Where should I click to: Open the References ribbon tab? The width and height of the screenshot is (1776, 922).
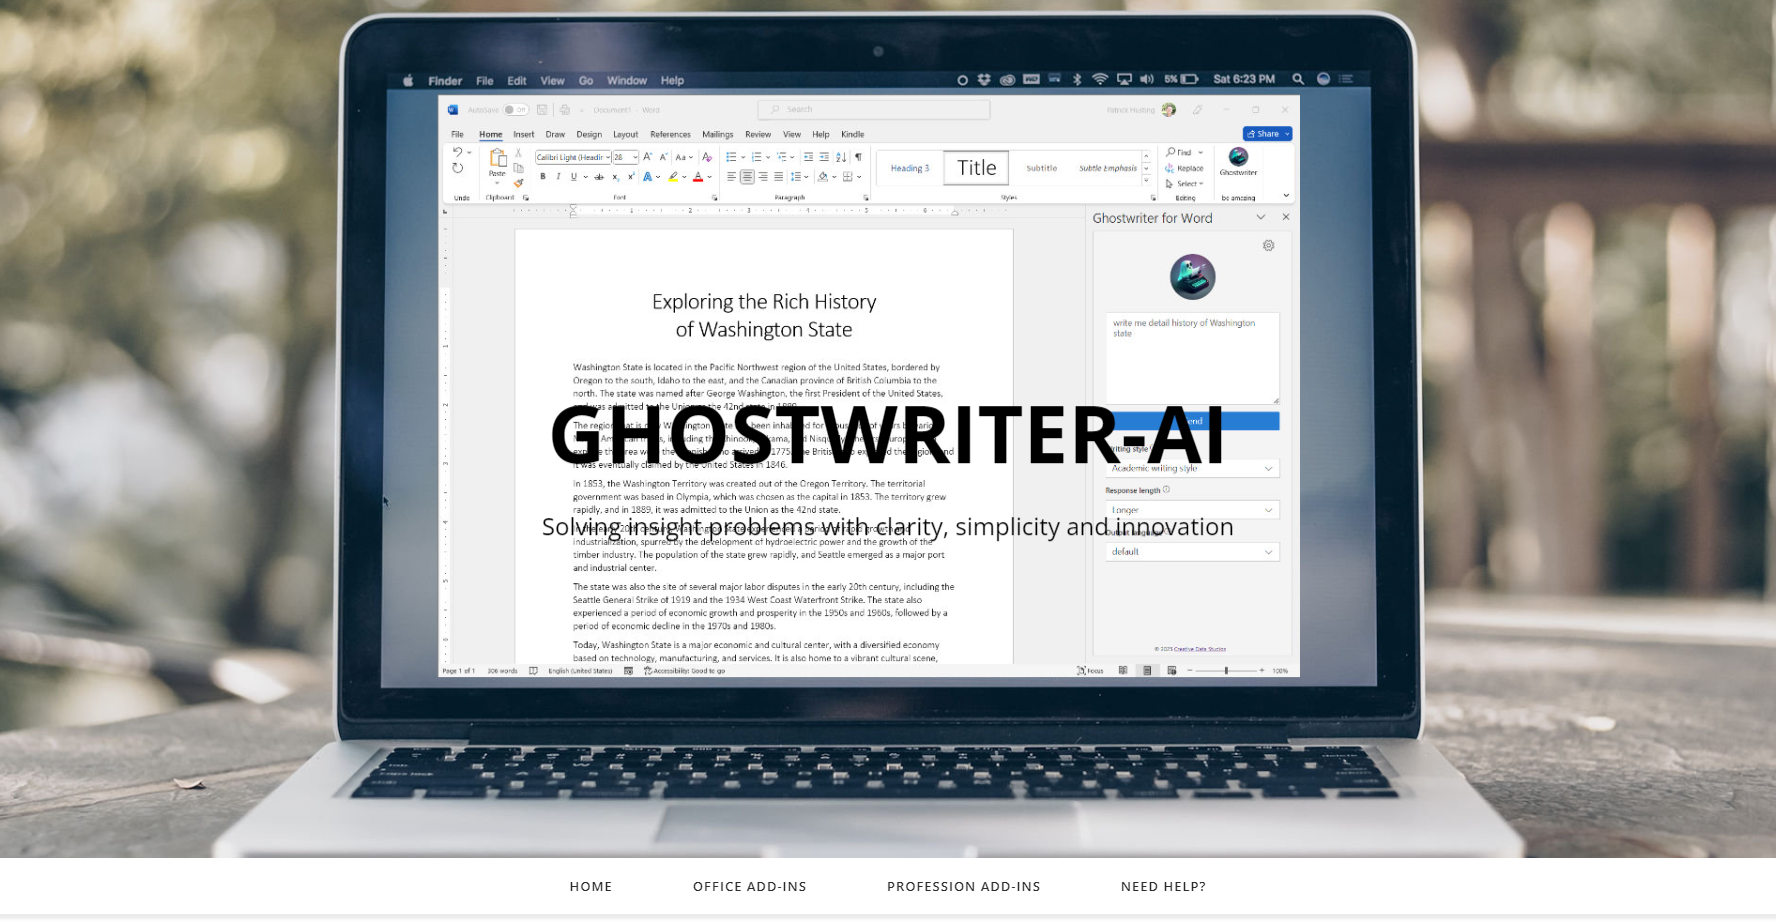(670, 134)
